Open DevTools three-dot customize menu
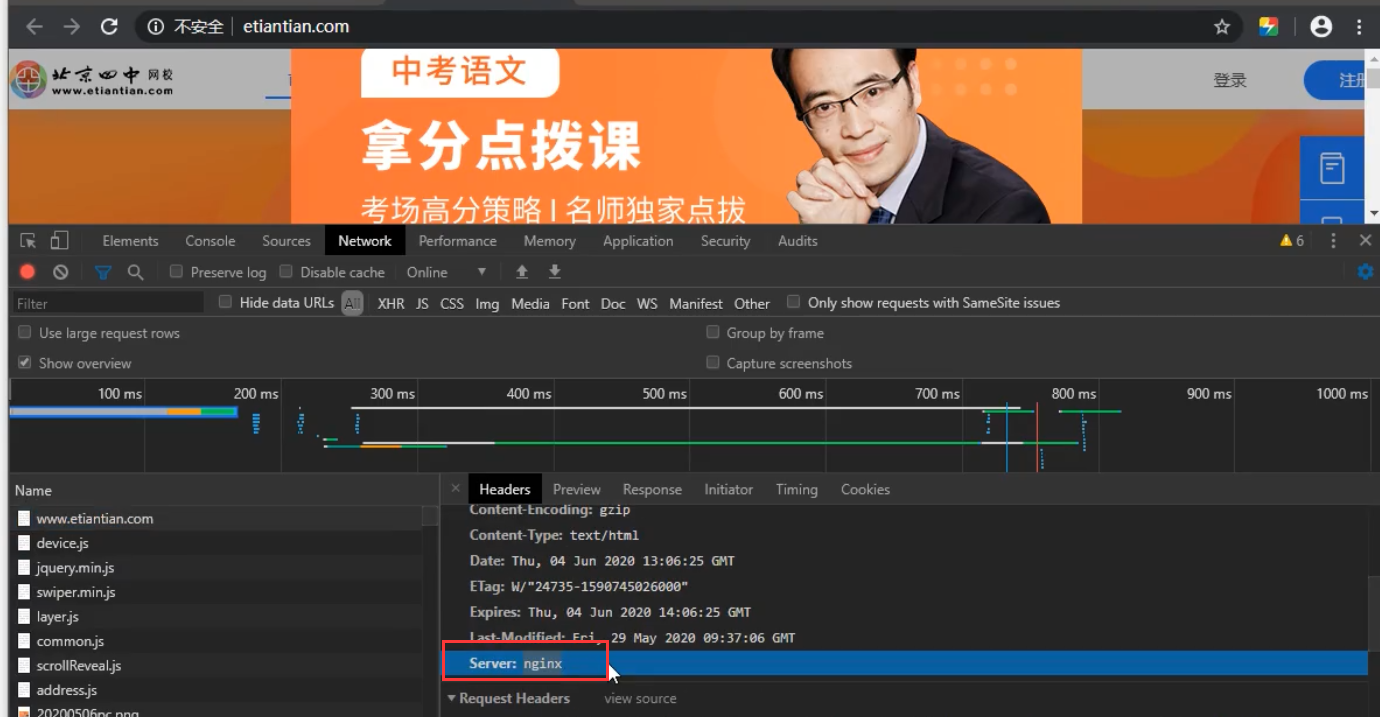1380x717 pixels. 1333,241
